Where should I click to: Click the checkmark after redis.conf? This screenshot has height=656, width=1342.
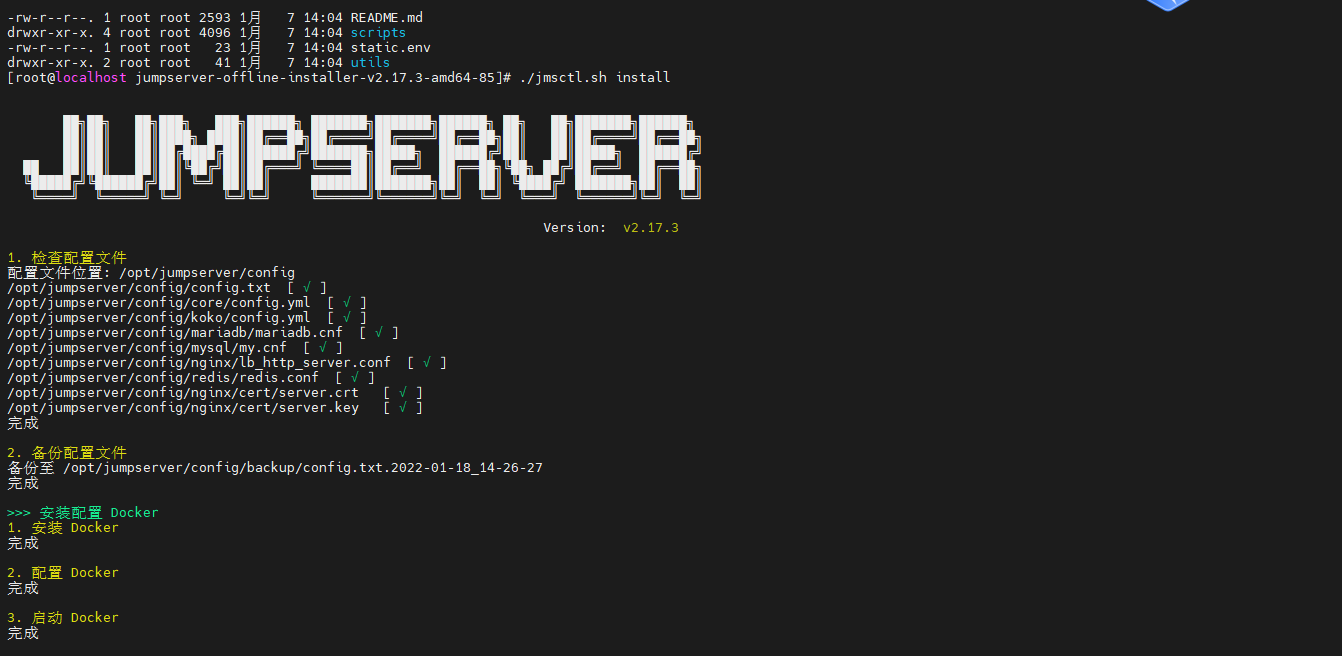(x=355, y=377)
